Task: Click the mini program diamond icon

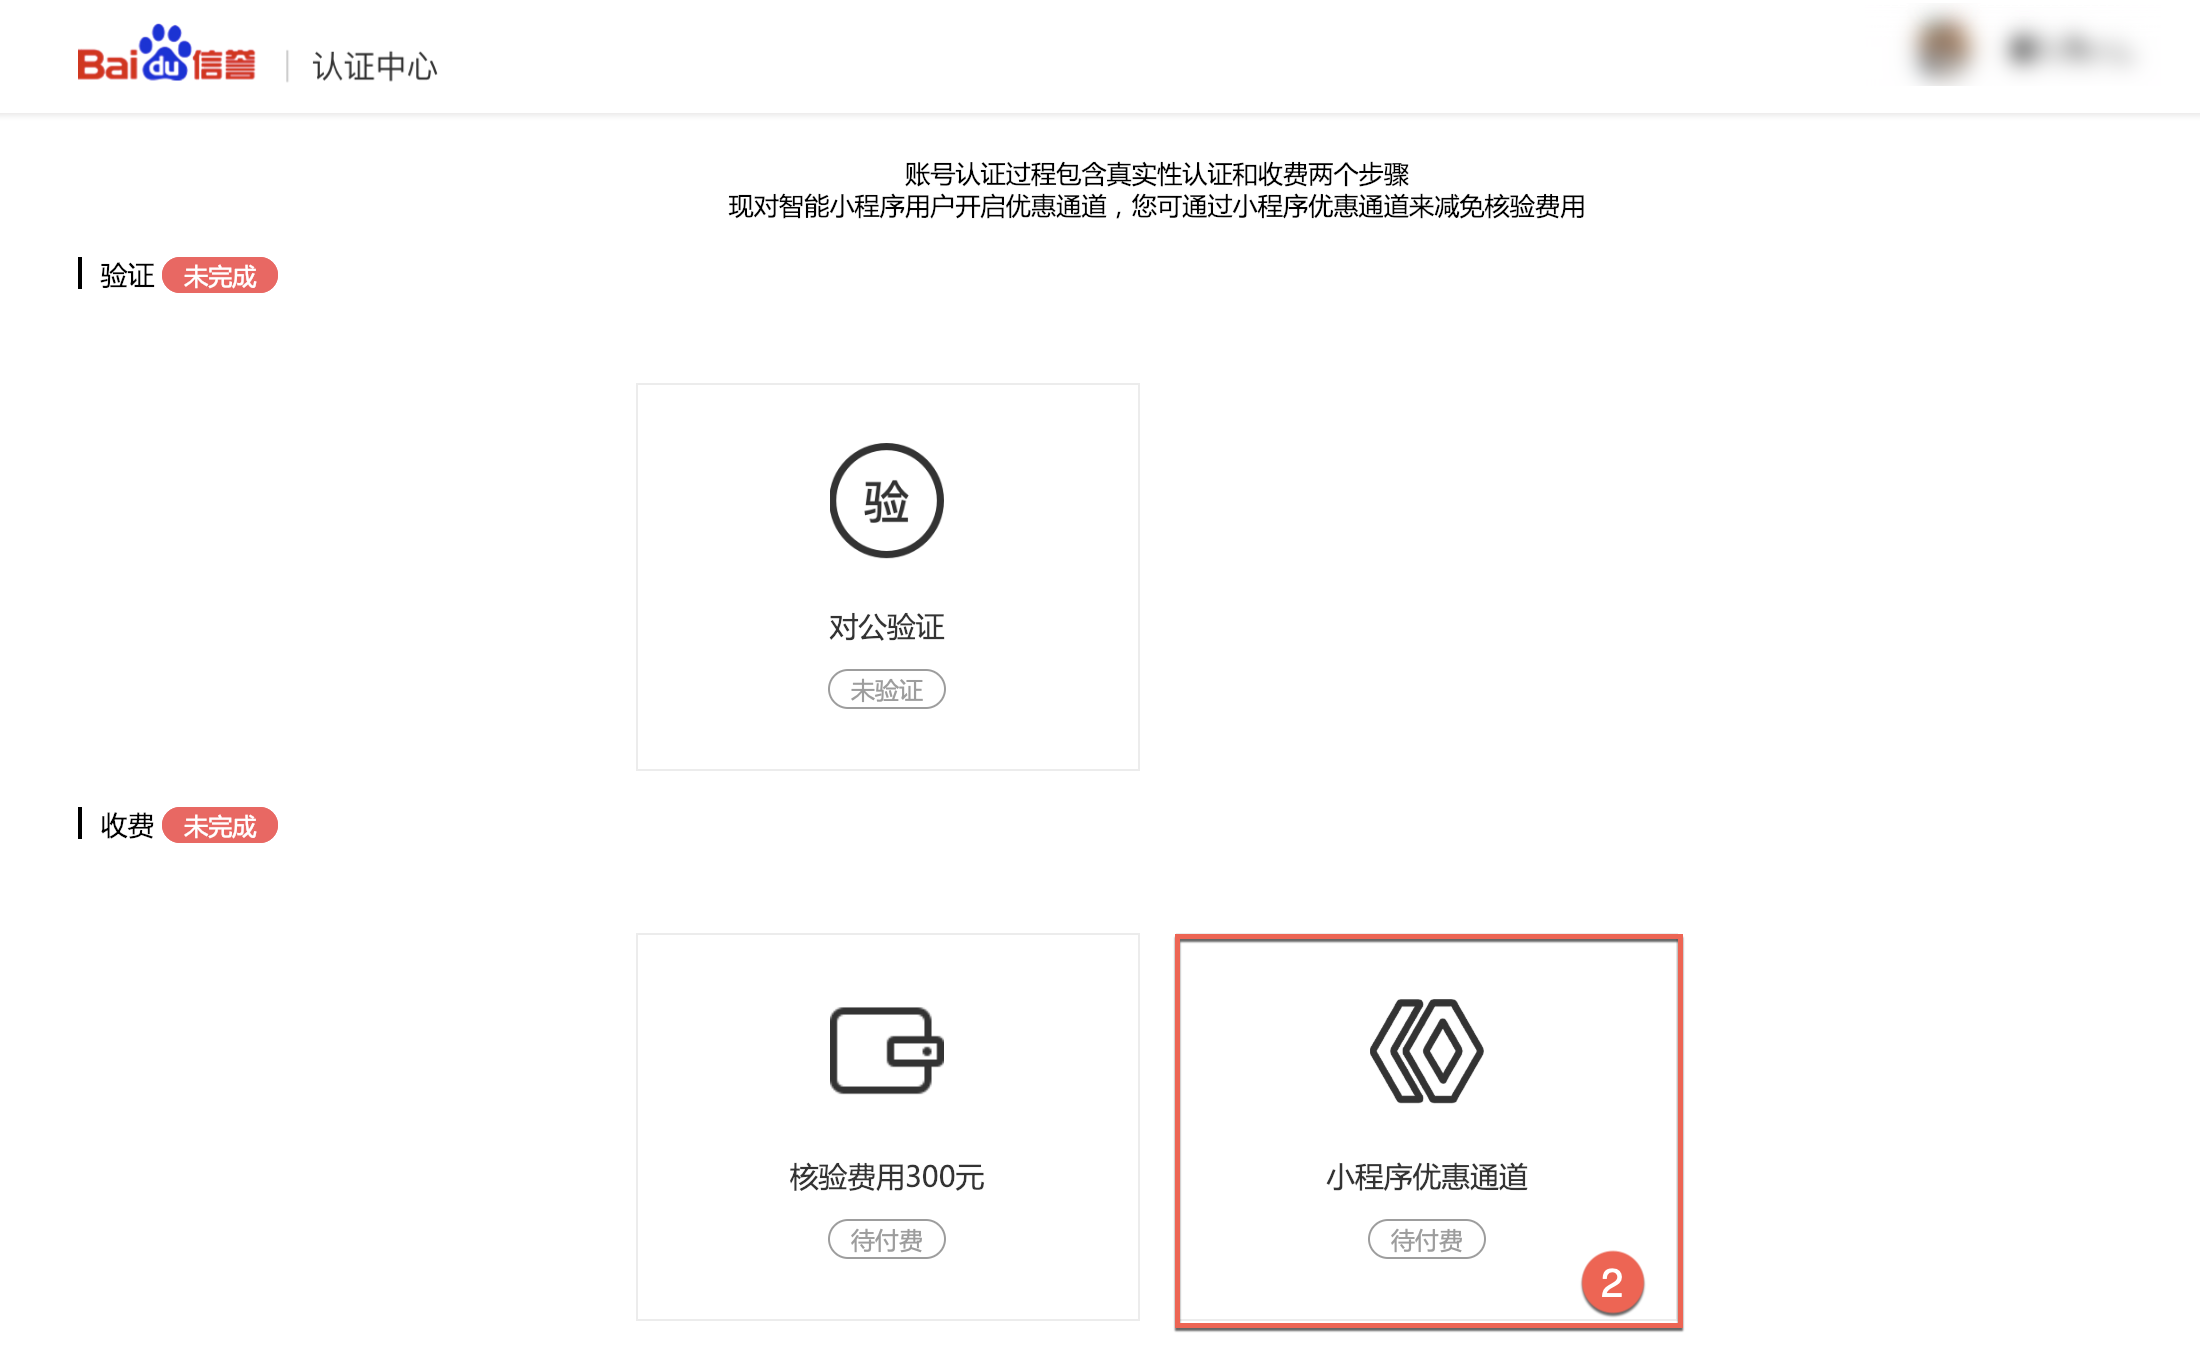Action: 1426,1050
